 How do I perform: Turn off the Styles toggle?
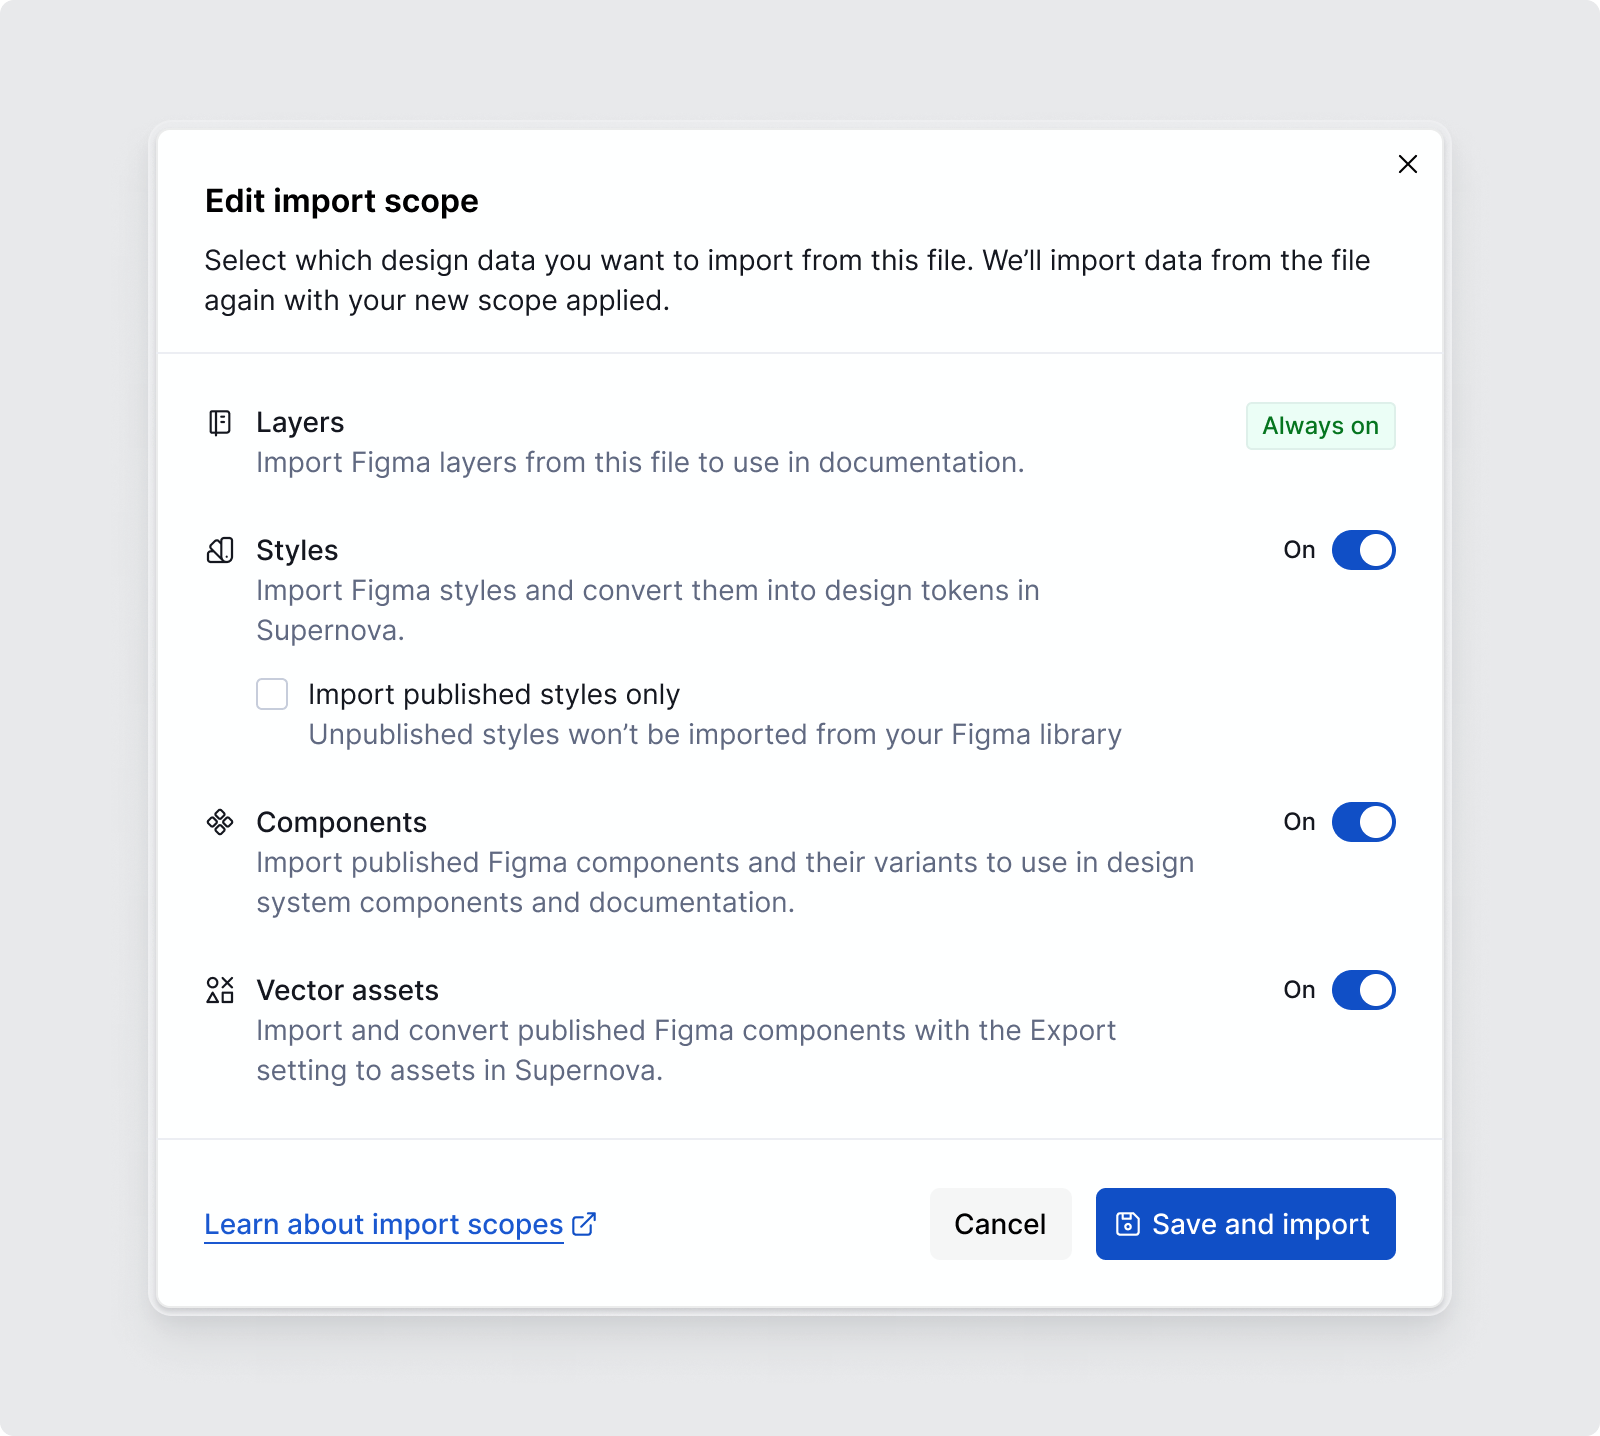1363,550
